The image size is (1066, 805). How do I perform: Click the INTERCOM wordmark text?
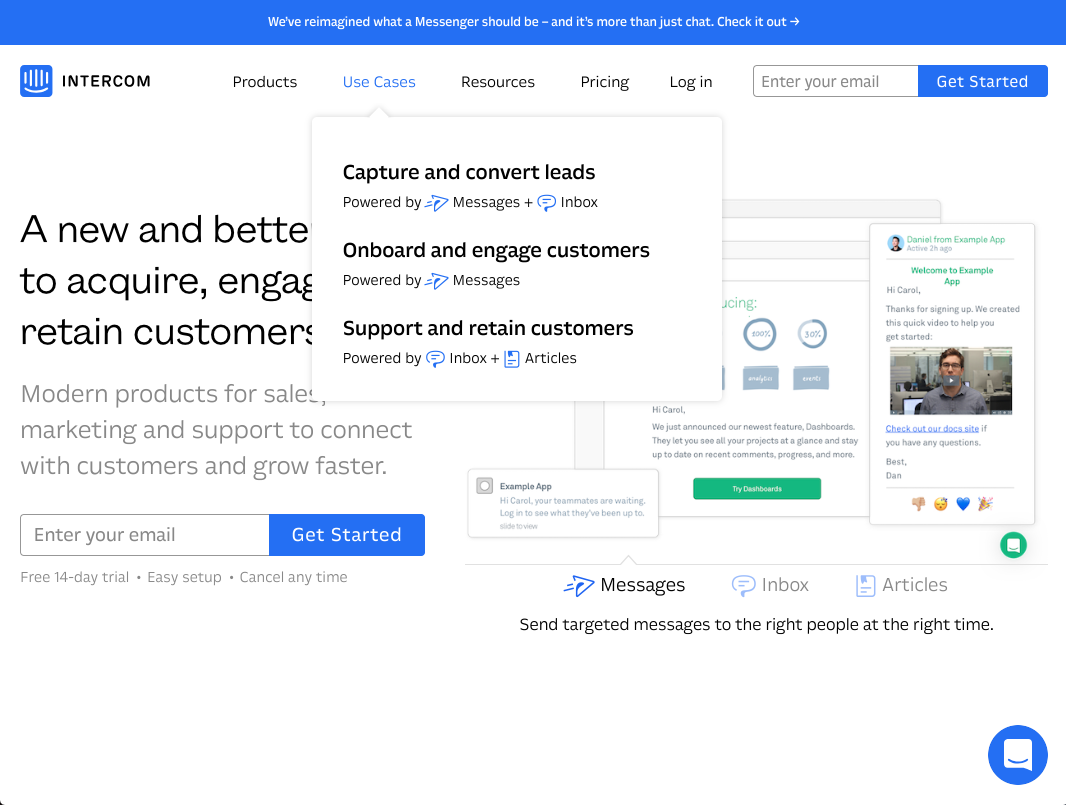106,82
